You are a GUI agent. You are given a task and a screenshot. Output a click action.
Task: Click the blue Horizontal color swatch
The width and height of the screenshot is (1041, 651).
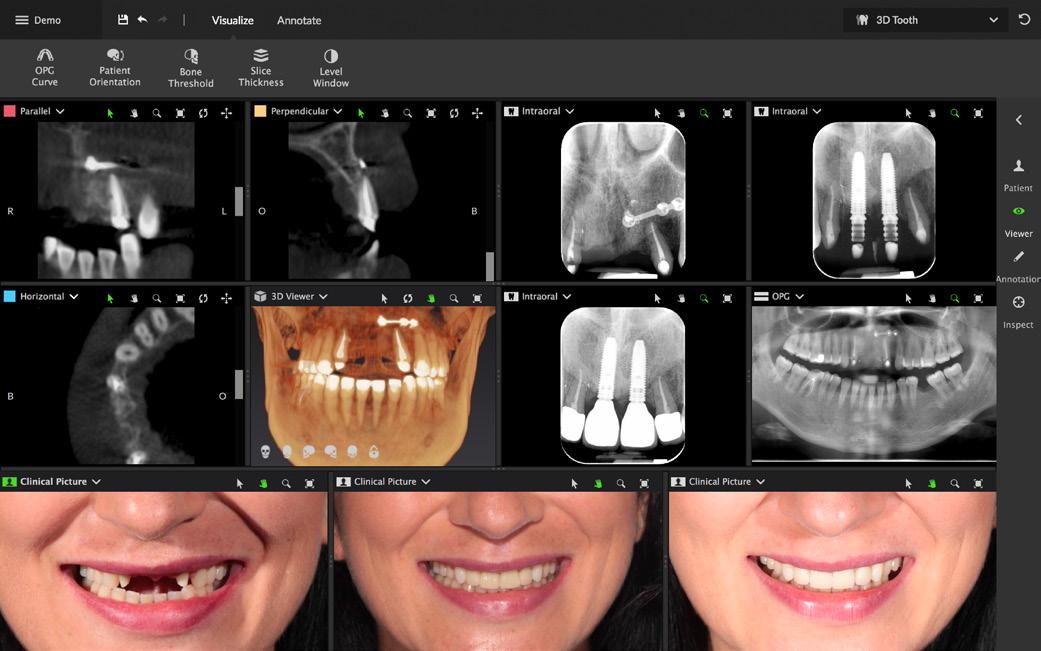(9, 296)
